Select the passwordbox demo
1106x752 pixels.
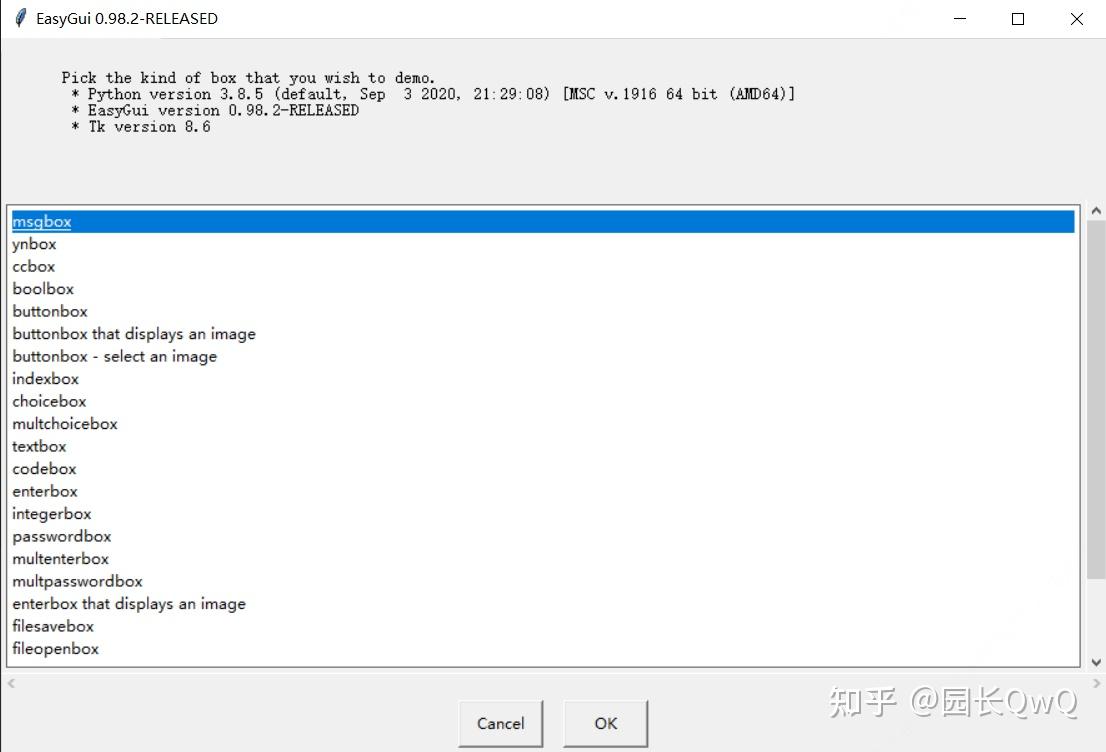tap(61, 536)
